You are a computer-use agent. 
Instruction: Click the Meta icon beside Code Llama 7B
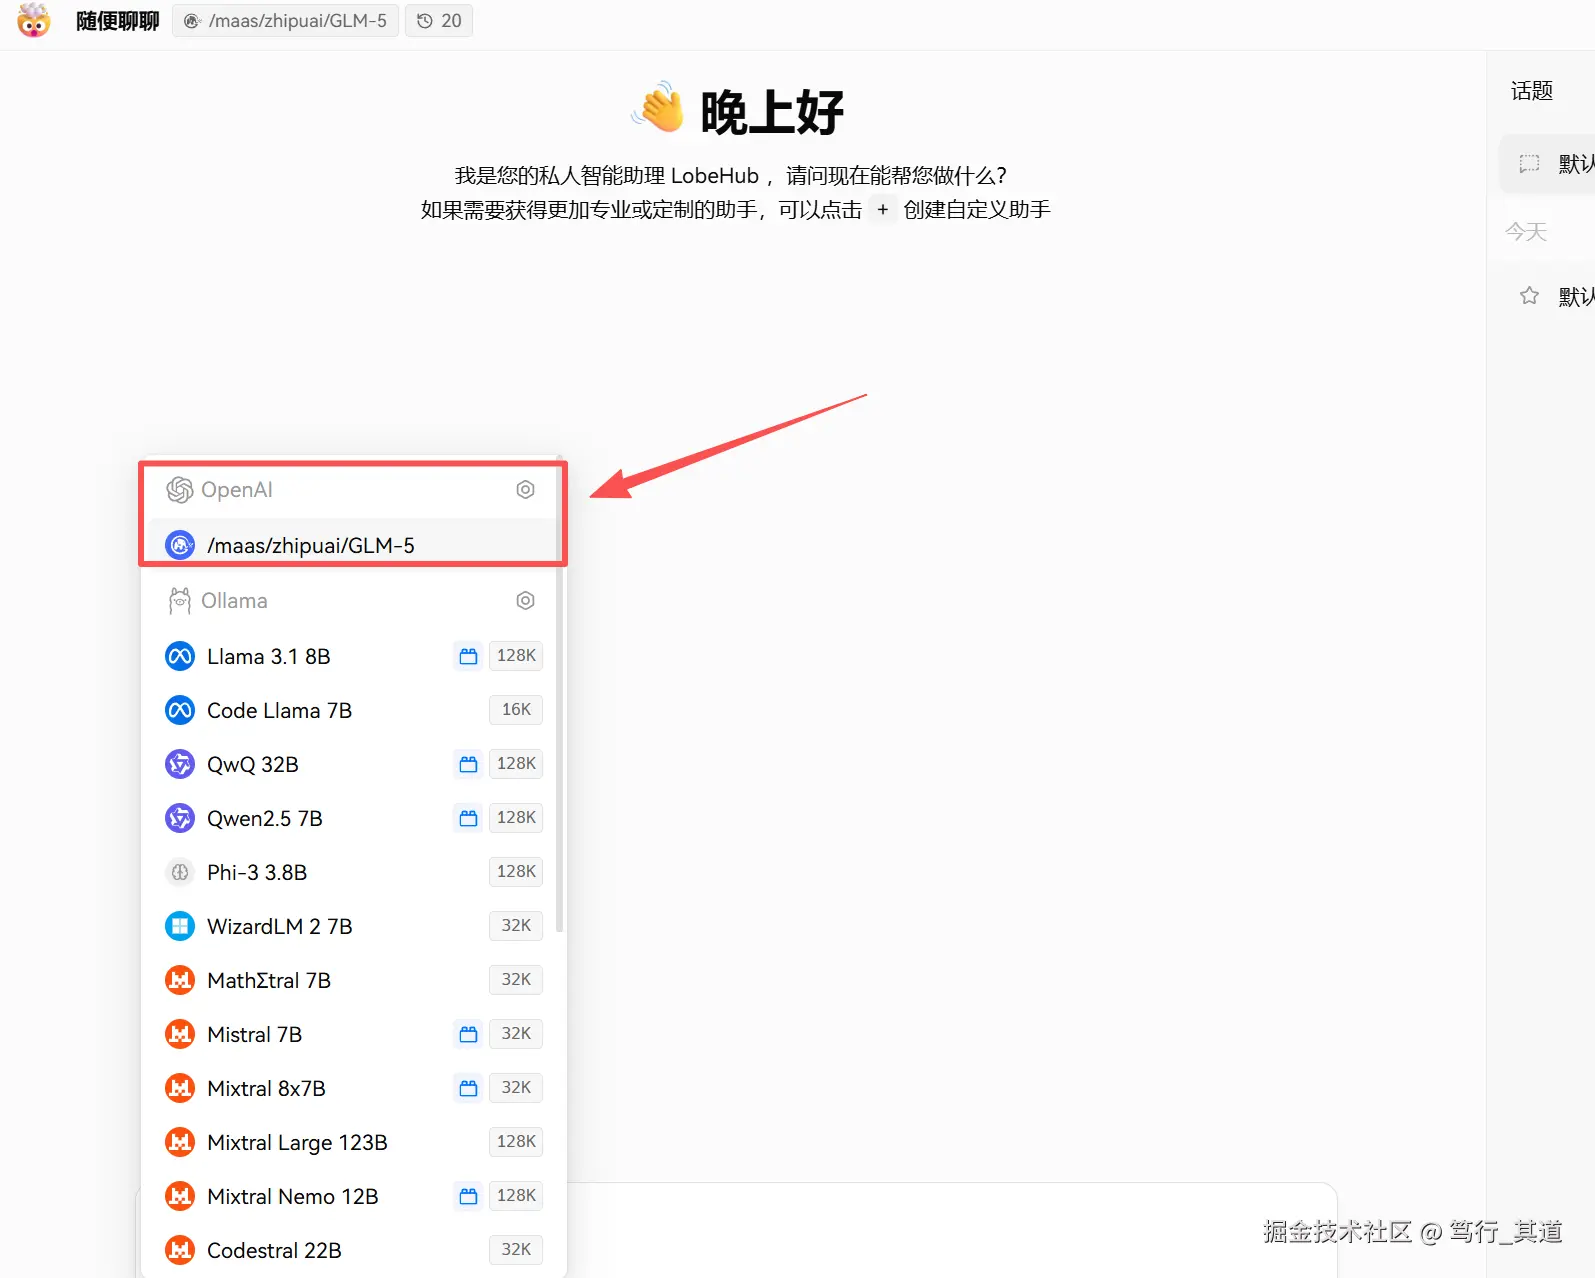click(x=180, y=710)
